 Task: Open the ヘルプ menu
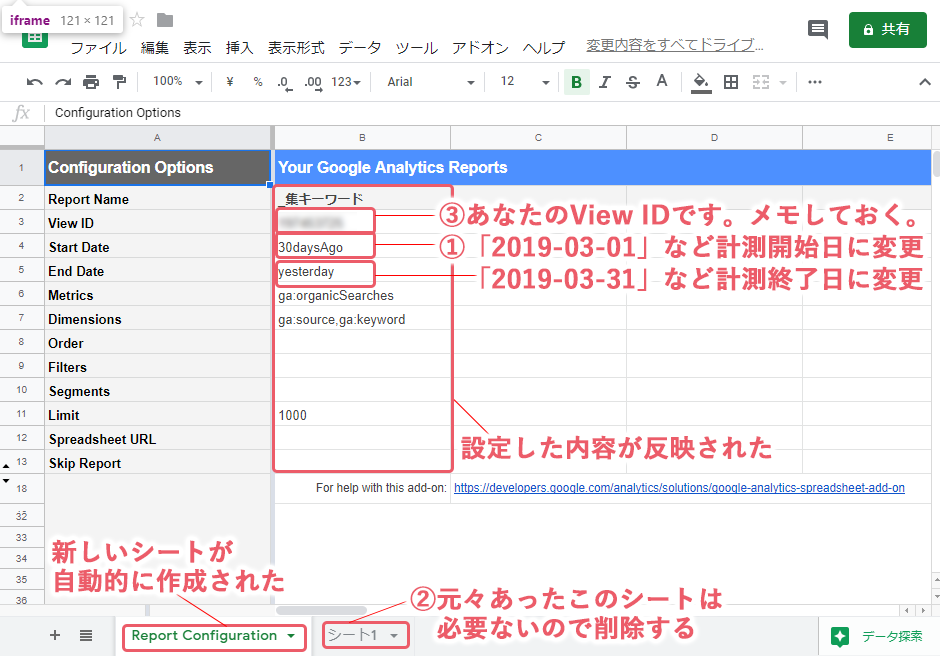[544, 48]
